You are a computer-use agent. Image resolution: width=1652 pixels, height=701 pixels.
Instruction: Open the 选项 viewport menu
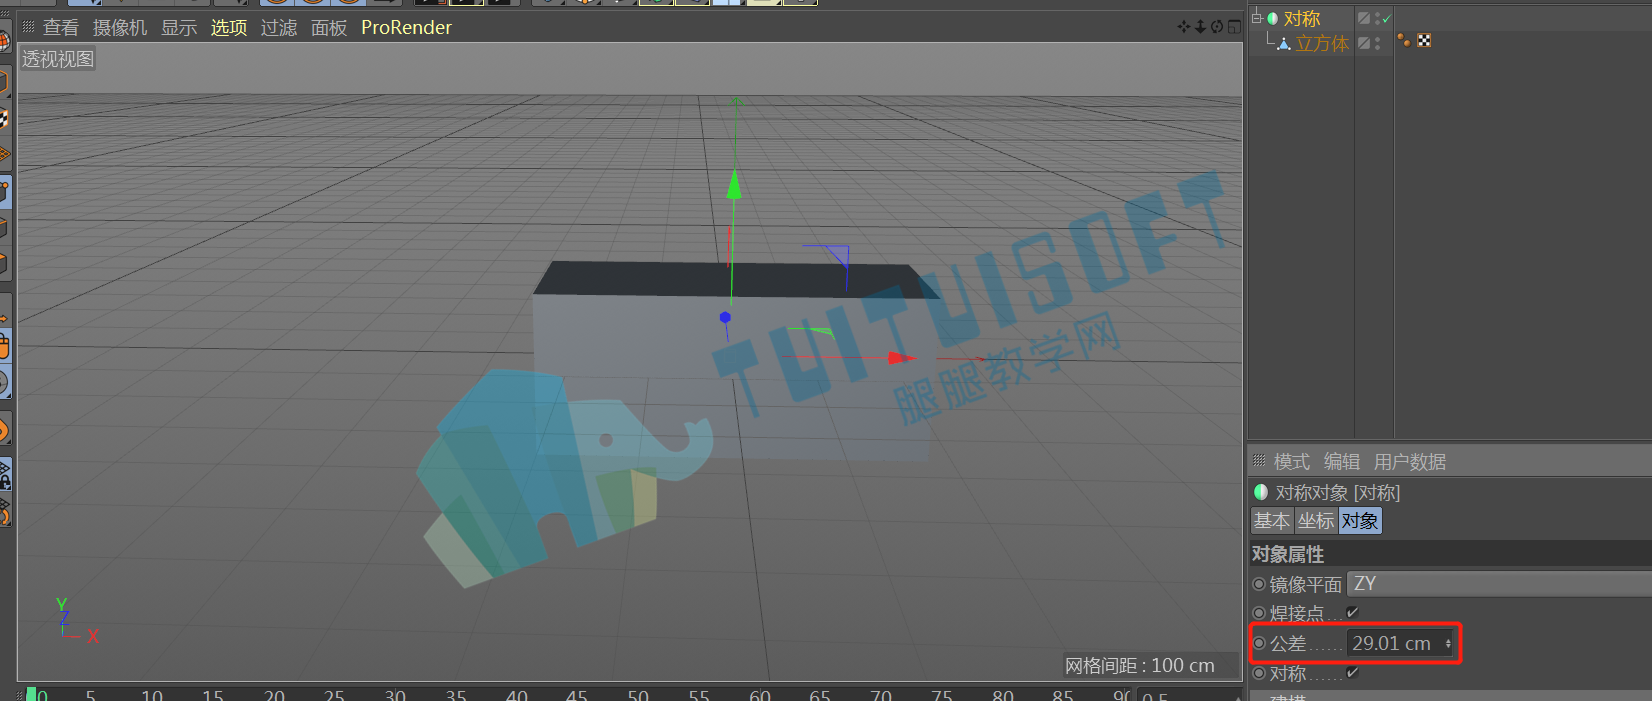pos(229,28)
